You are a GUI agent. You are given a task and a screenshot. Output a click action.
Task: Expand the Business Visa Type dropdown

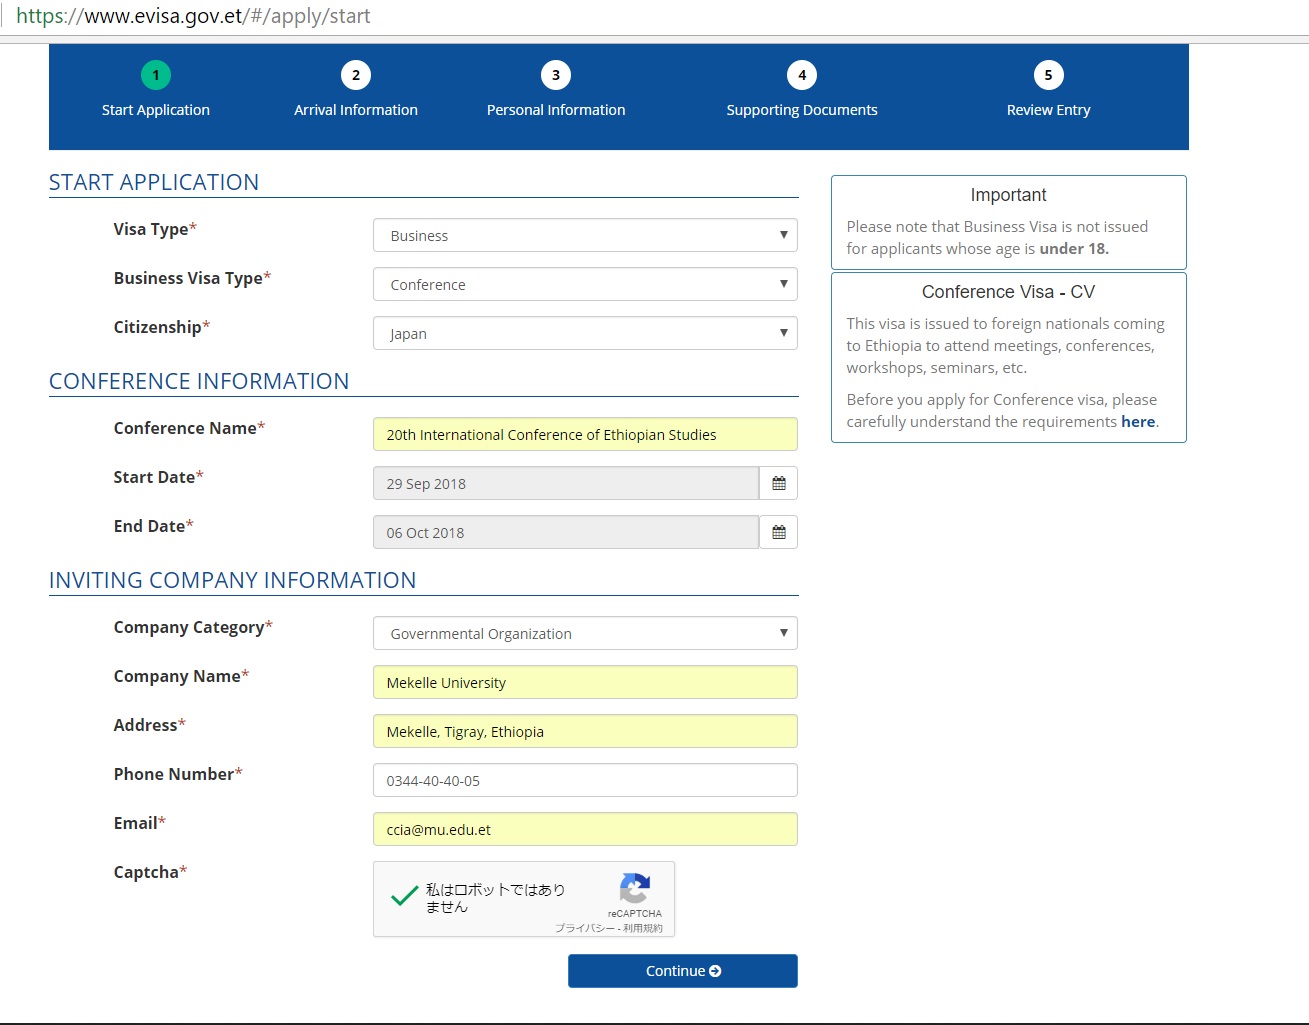pyautogui.click(x=585, y=285)
